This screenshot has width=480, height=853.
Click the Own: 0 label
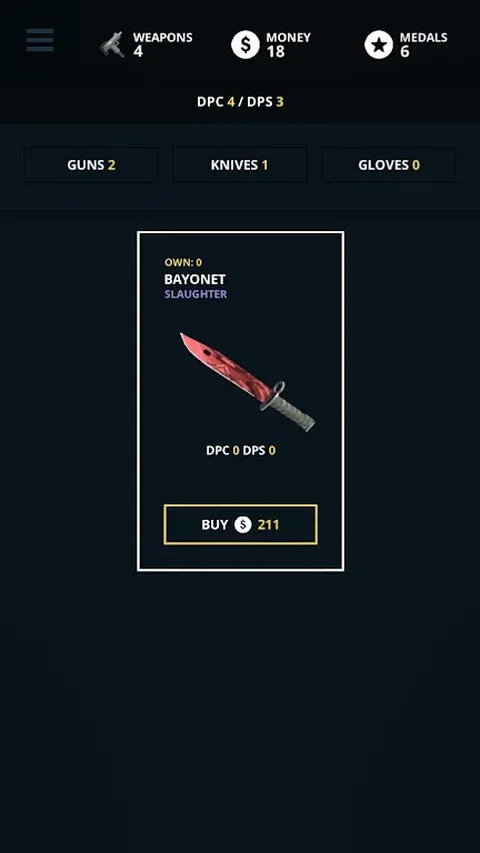tap(183, 263)
